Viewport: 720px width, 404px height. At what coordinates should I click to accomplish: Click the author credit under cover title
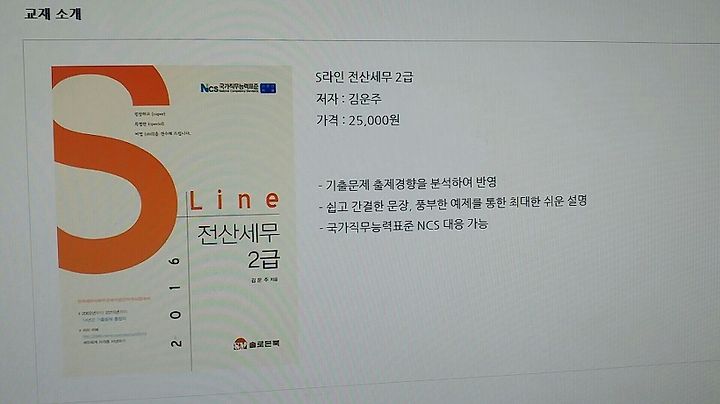pos(264,280)
